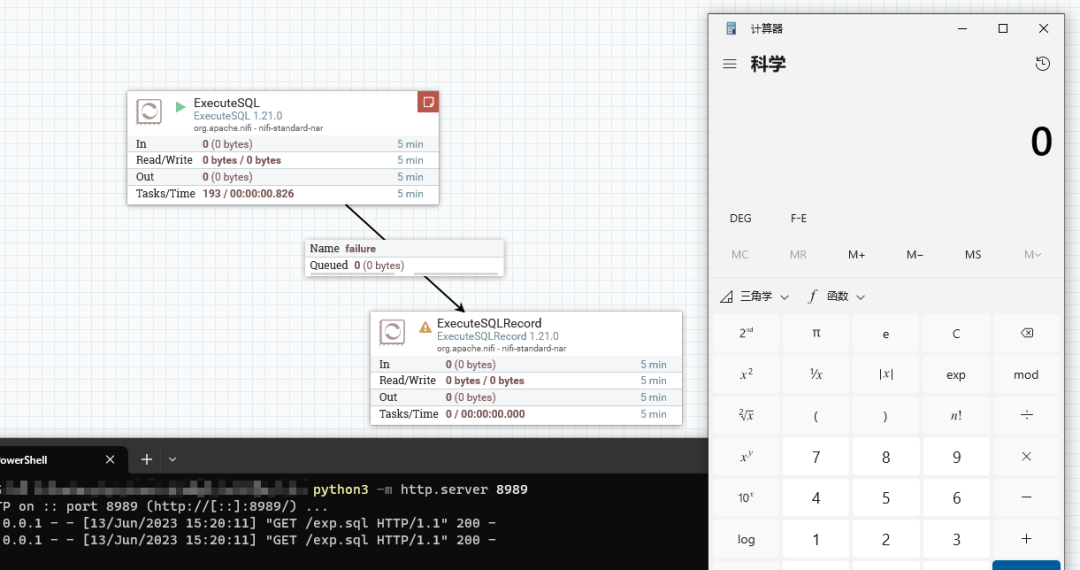Click digit 5 on calculator
The width and height of the screenshot is (1080, 570).
pos(886,497)
